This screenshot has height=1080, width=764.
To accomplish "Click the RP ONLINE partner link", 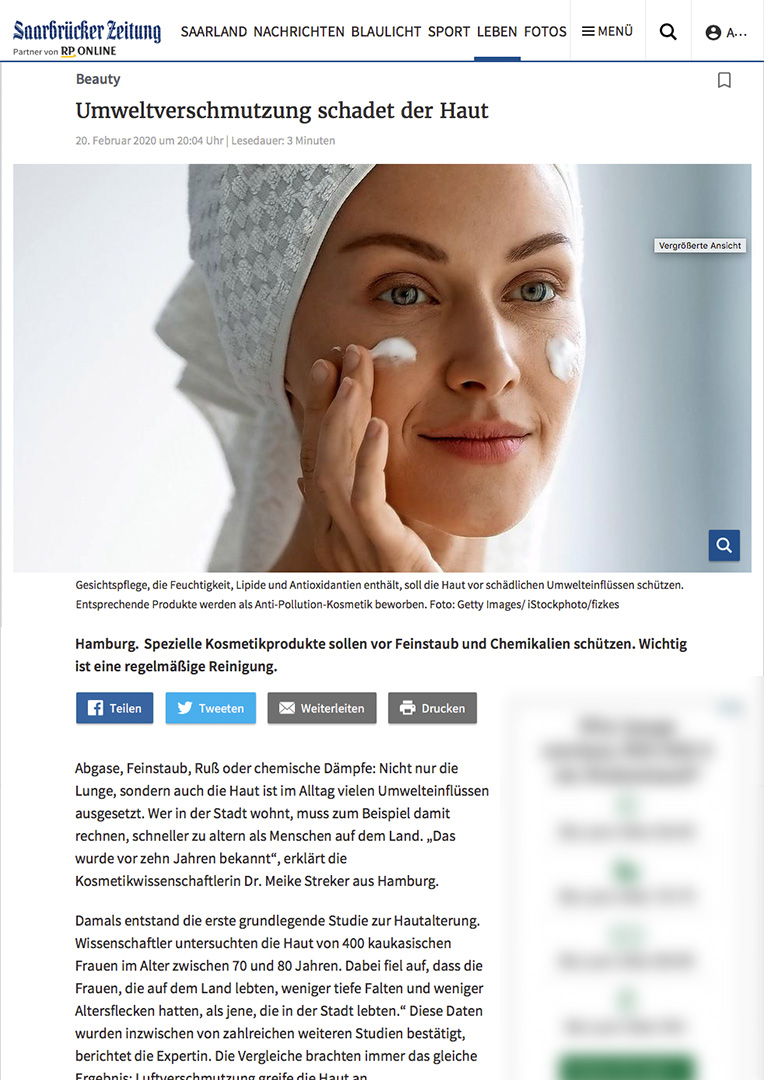I will (88, 51).
